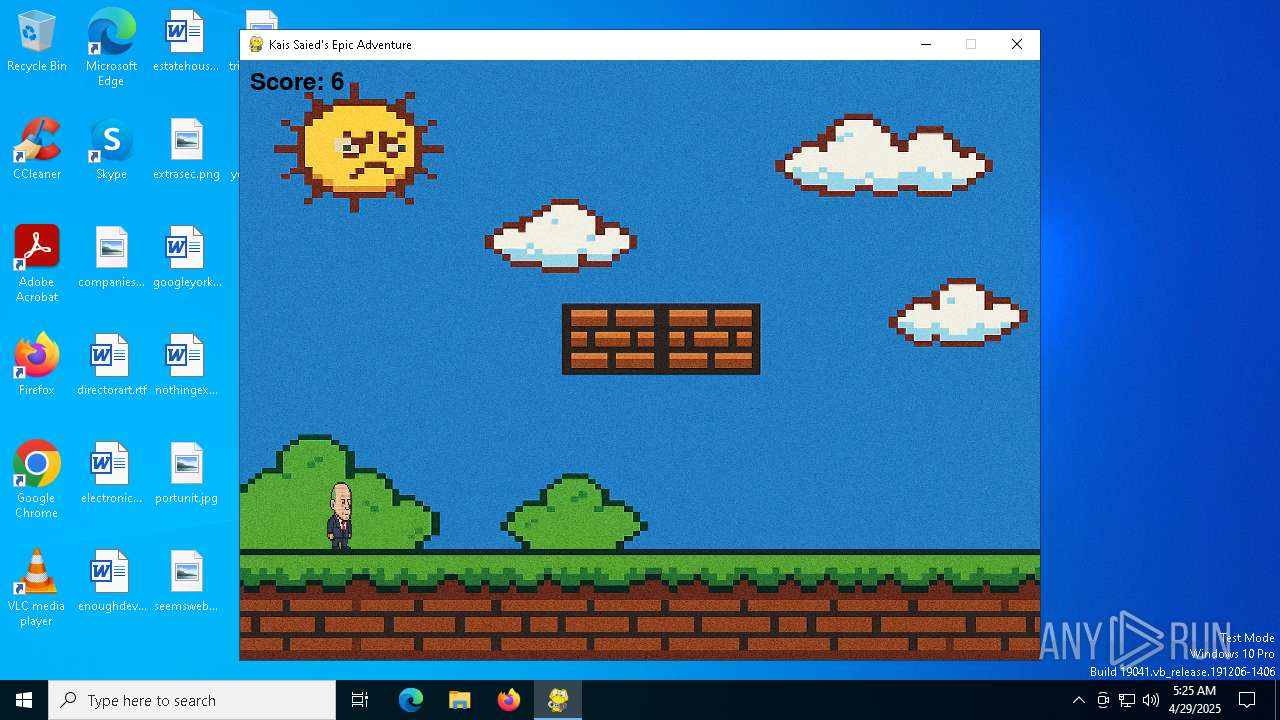The width and height of the screenshot is (1280, 720).
Task: Select the seemsweb image file icon
Action: [x=186, y=582]
